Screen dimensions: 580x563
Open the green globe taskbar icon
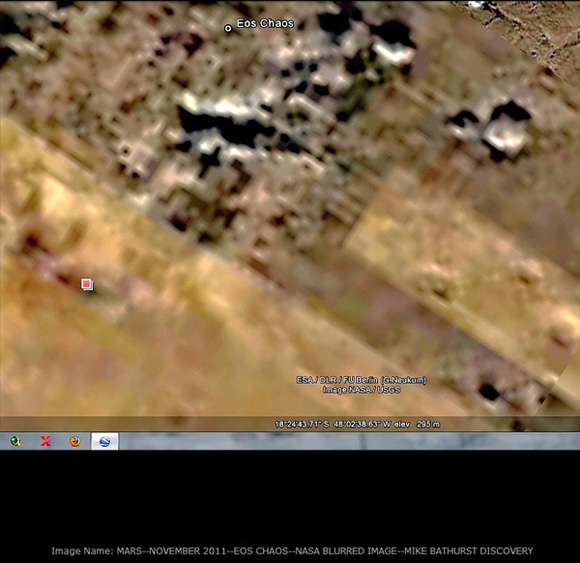pos(16,441)
